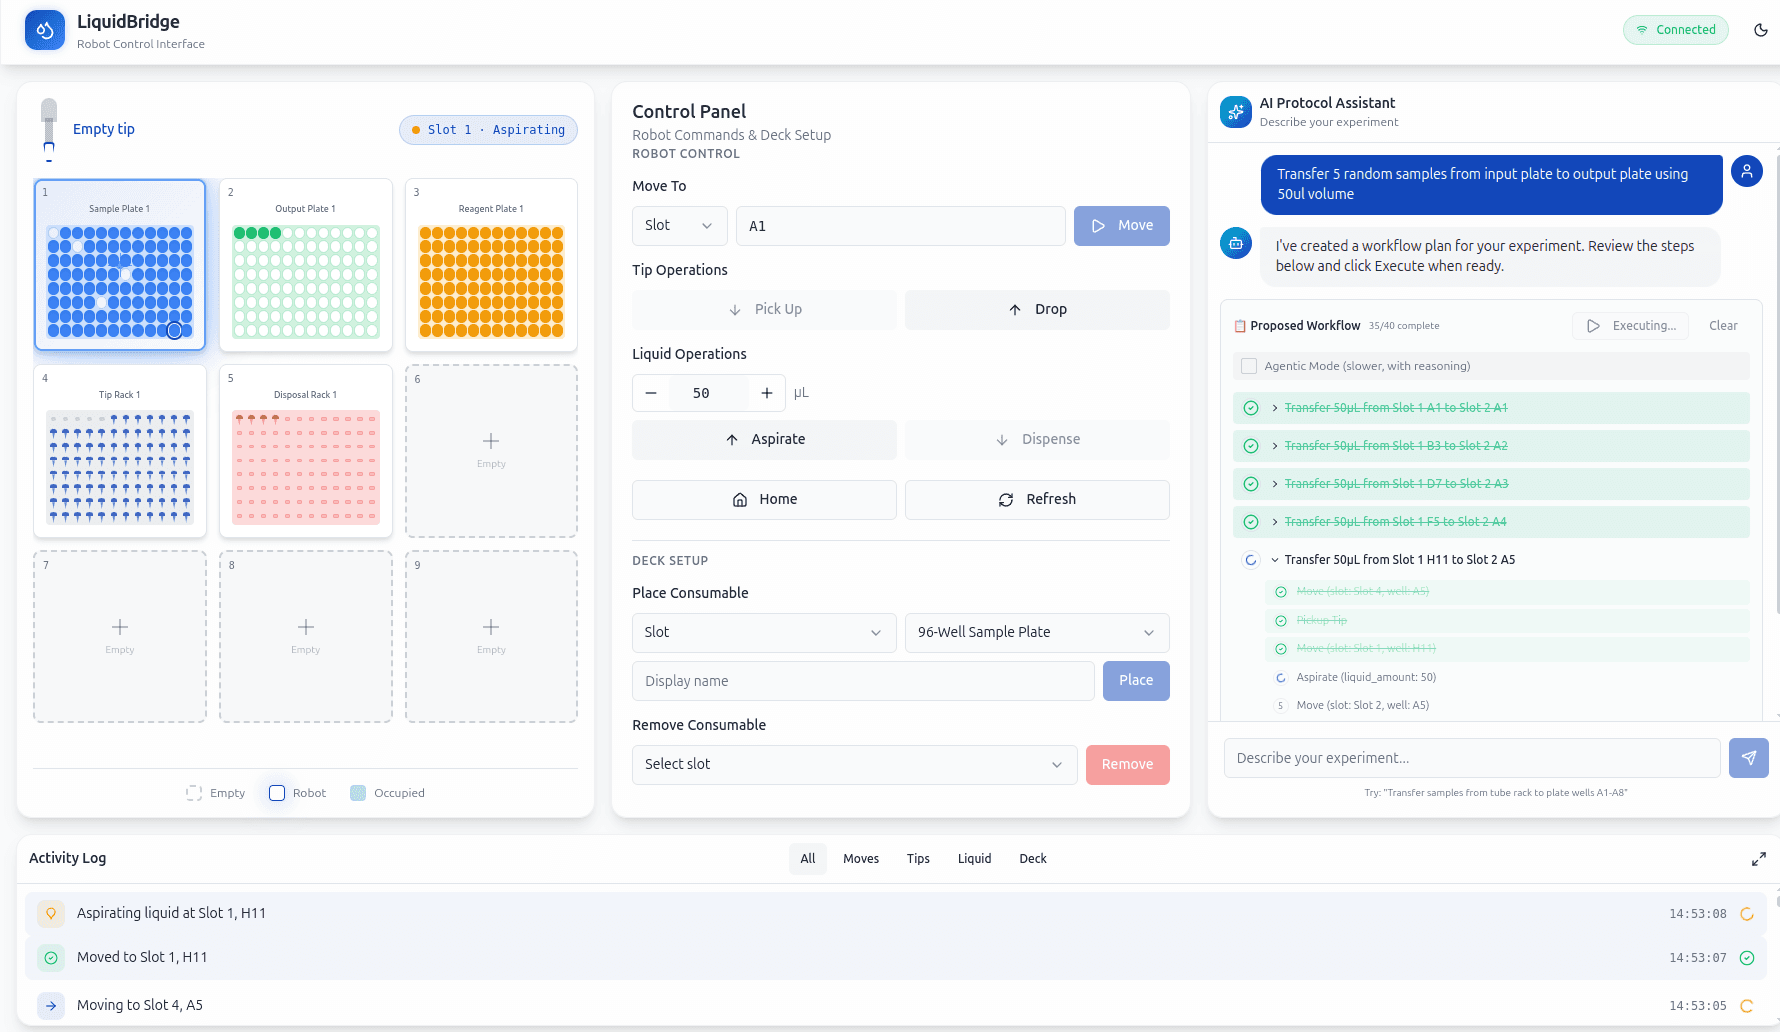This screenshot has width=1780, height=1032.
Task: Refresh the robot state
Action: coord(1037,499)
